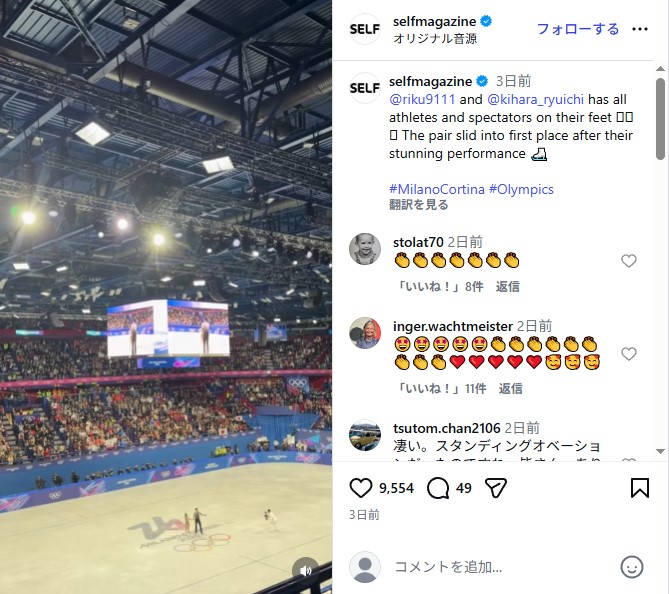Toggle video sound with speaker icon
Viewport: 669px width, 594px height.
(x=305, y=571)
